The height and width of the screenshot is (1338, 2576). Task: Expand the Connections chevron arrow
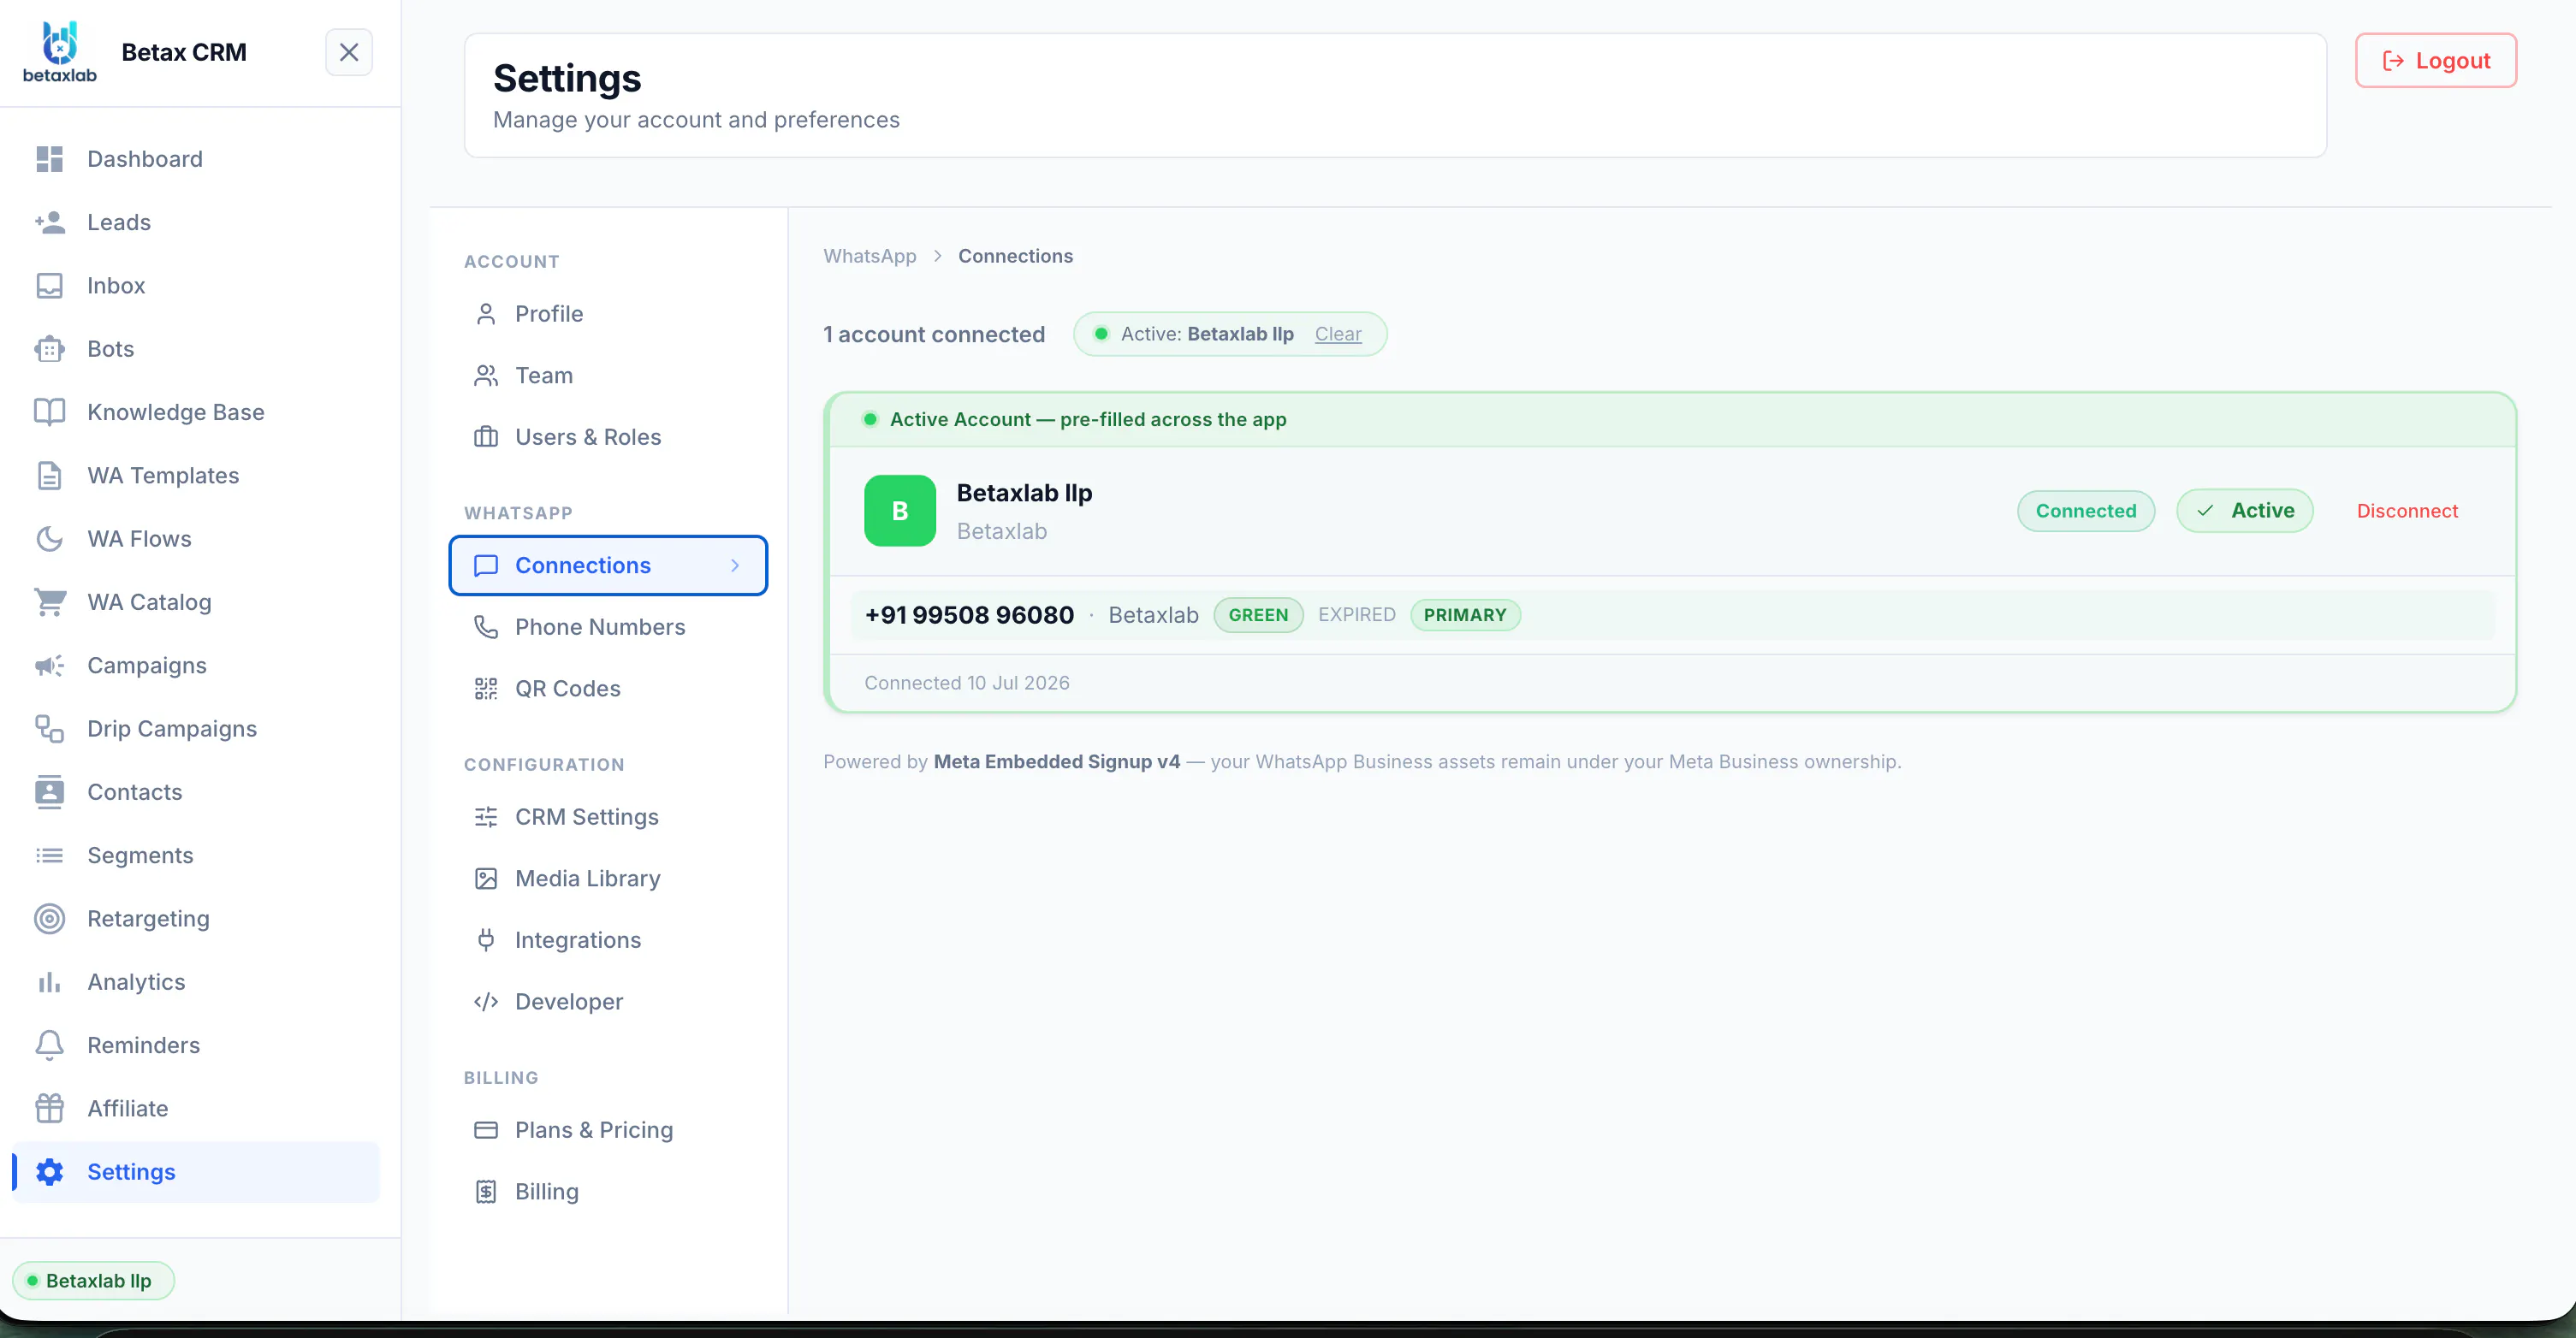click(x=735, y=565)
